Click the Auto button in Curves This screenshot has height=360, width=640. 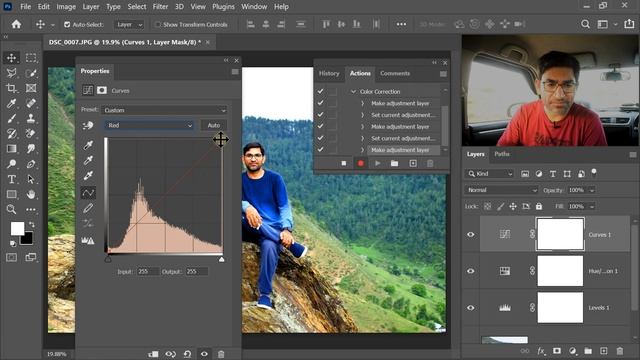(x=213, y=125)
